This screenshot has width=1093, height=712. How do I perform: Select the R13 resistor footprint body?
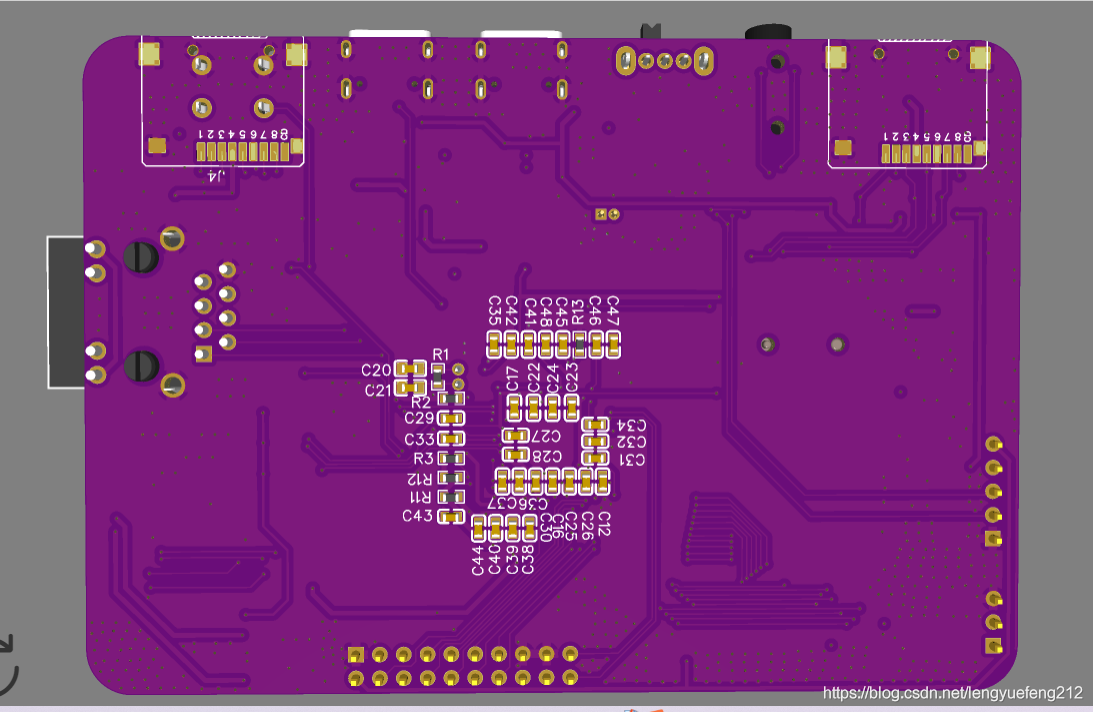point(579,344)
